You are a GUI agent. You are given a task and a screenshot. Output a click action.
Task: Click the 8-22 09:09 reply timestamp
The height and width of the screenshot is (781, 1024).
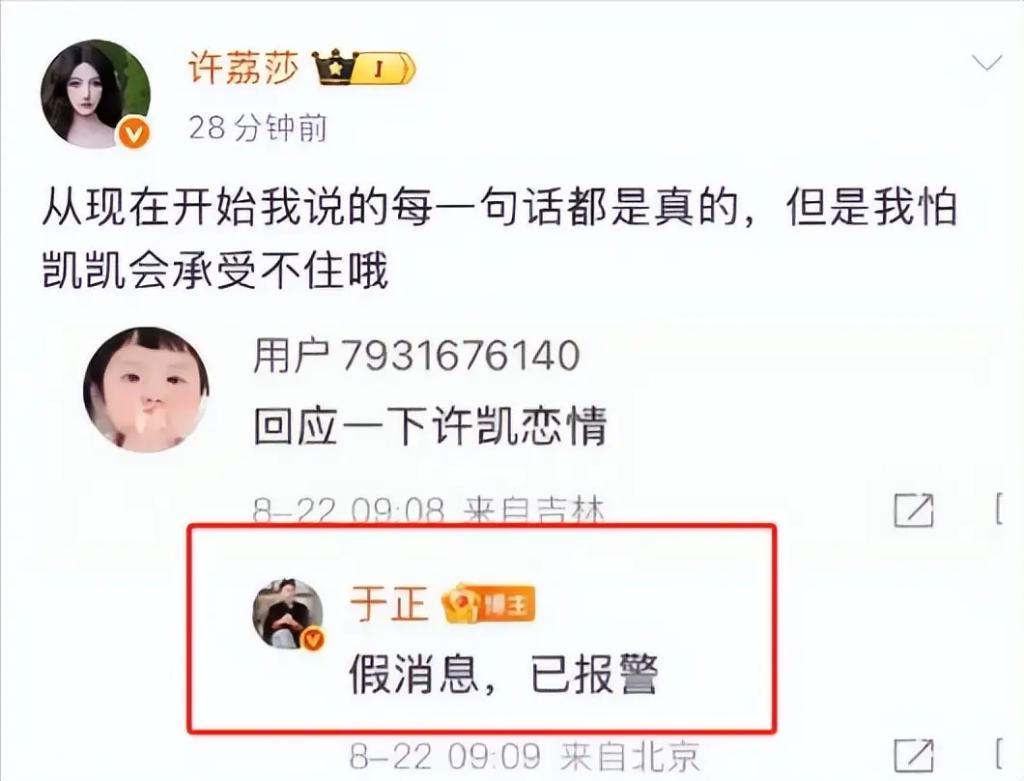[445, 757]
